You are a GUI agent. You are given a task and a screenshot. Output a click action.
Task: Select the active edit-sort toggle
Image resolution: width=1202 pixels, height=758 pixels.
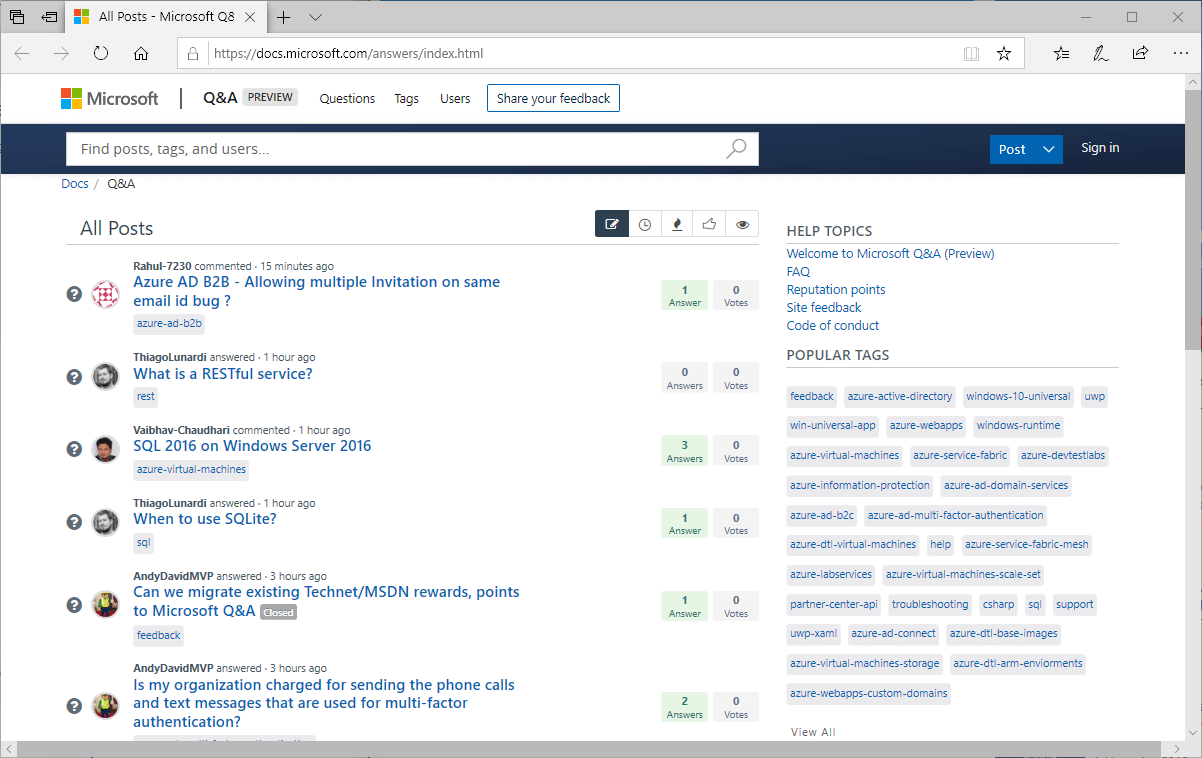(612, 225)
